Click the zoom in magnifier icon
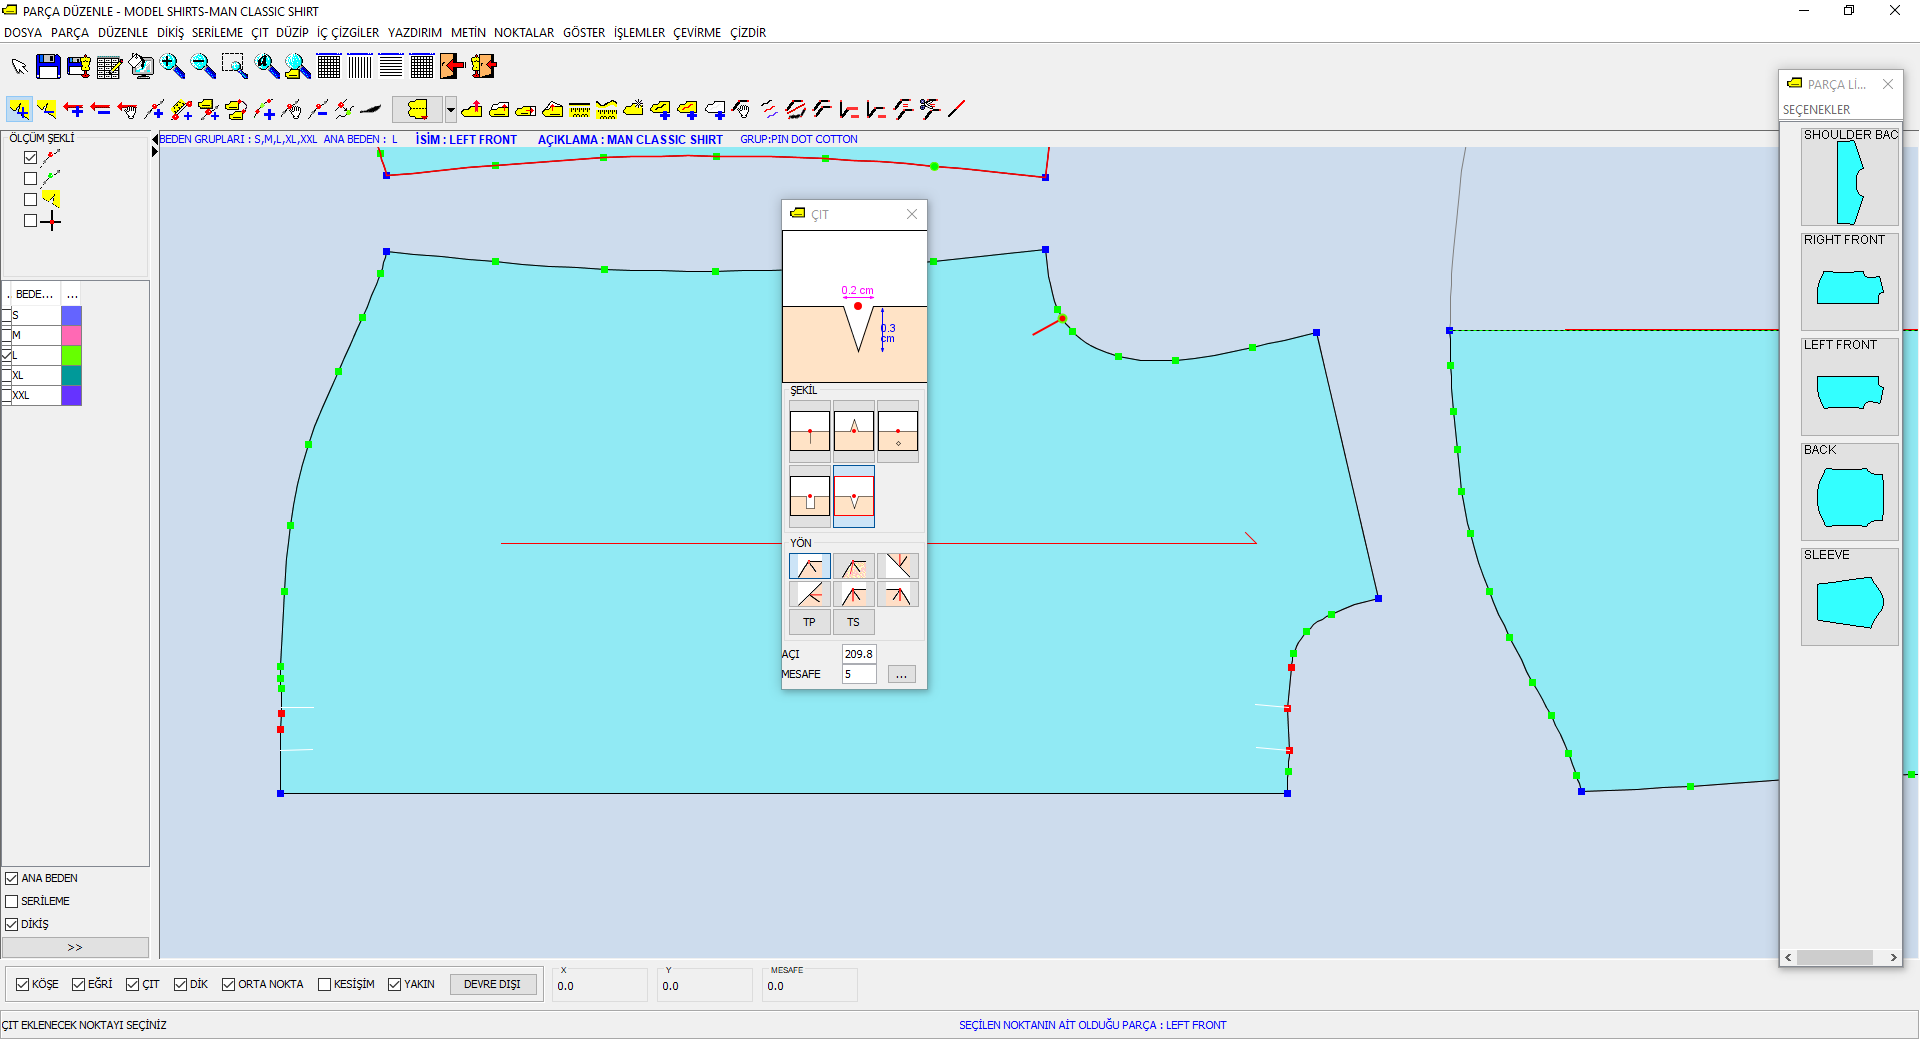The image size is (1920, 1040). click(x=172, y=67)
